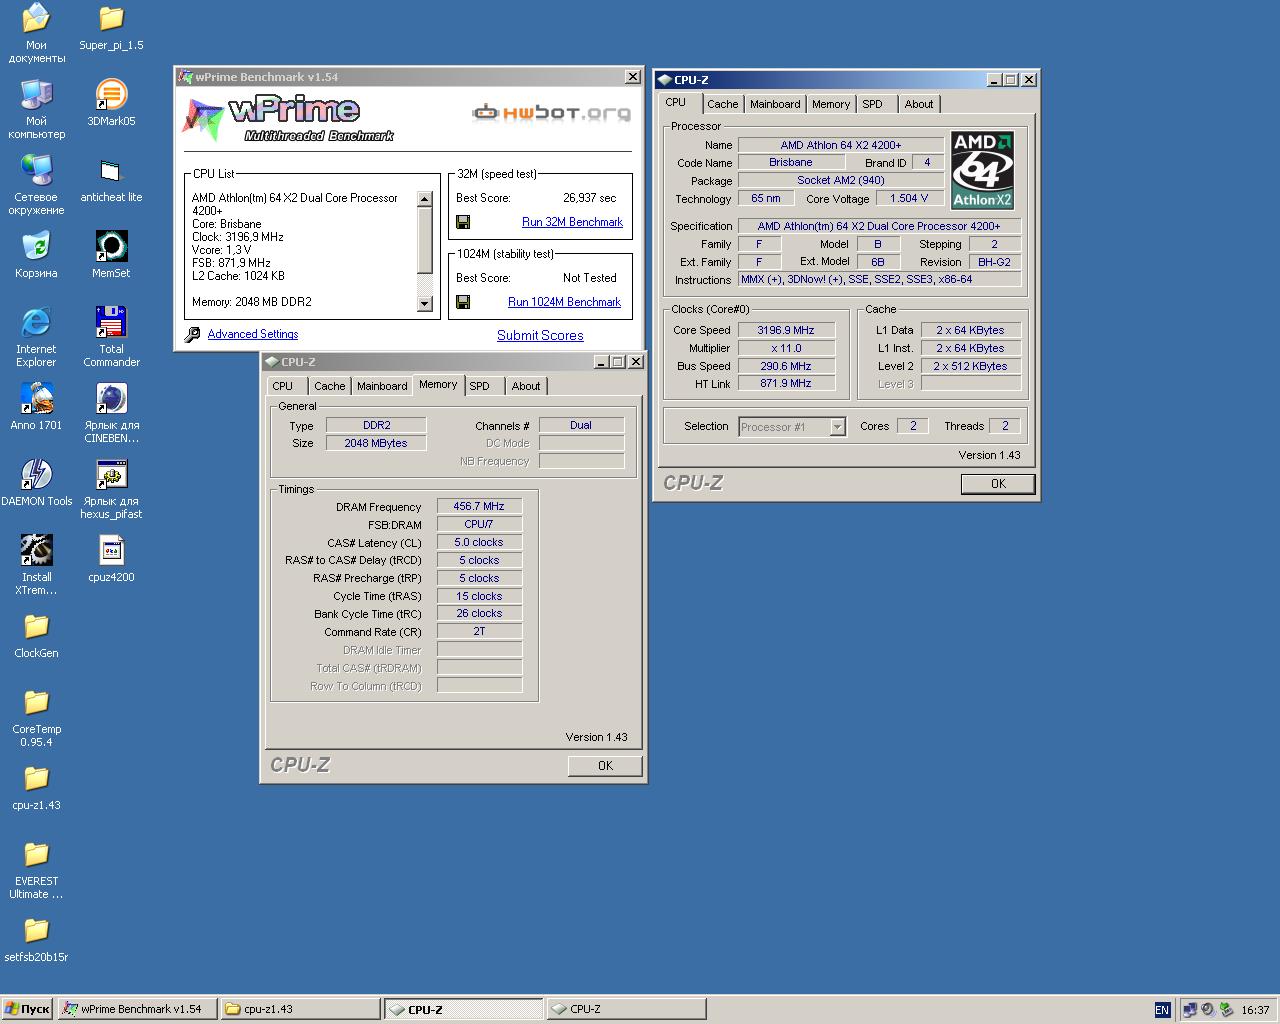Open the Install XTrem... icon

coord(36,565)
